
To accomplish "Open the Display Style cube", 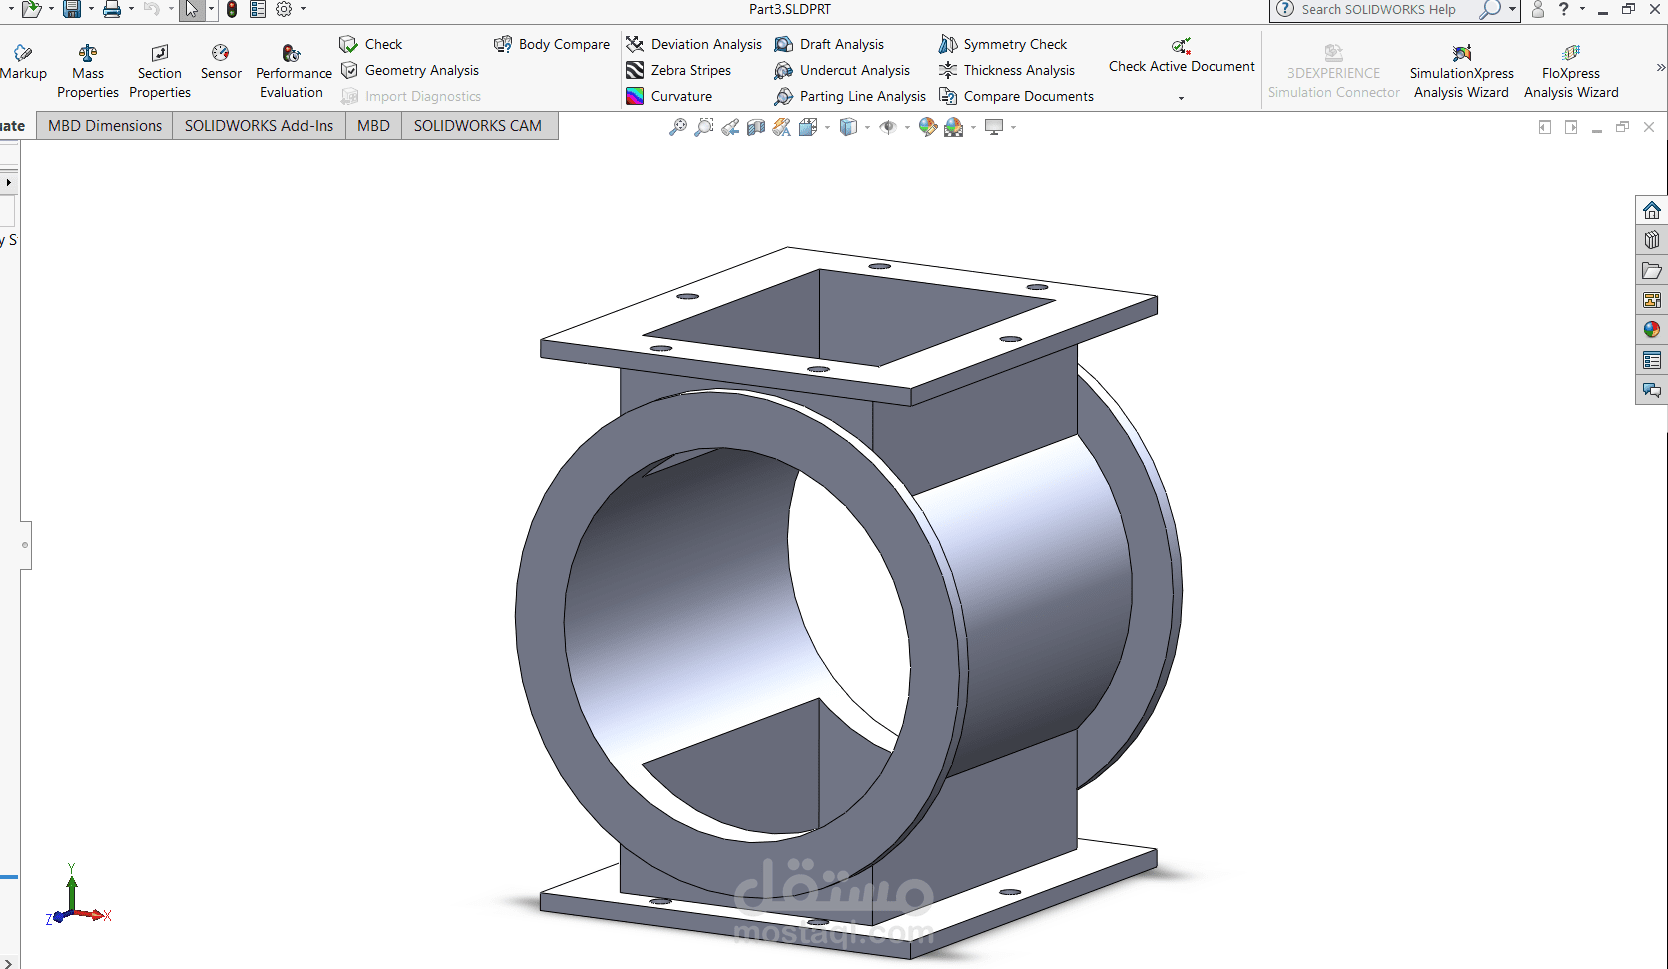I will pos(848,127).
